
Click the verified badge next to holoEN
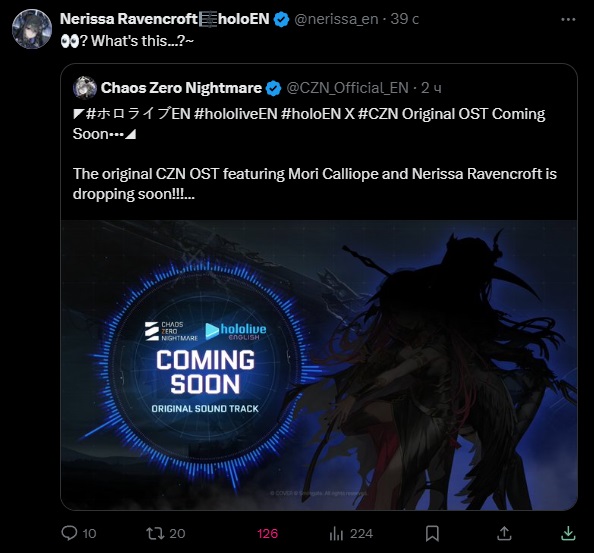point(281,19)
